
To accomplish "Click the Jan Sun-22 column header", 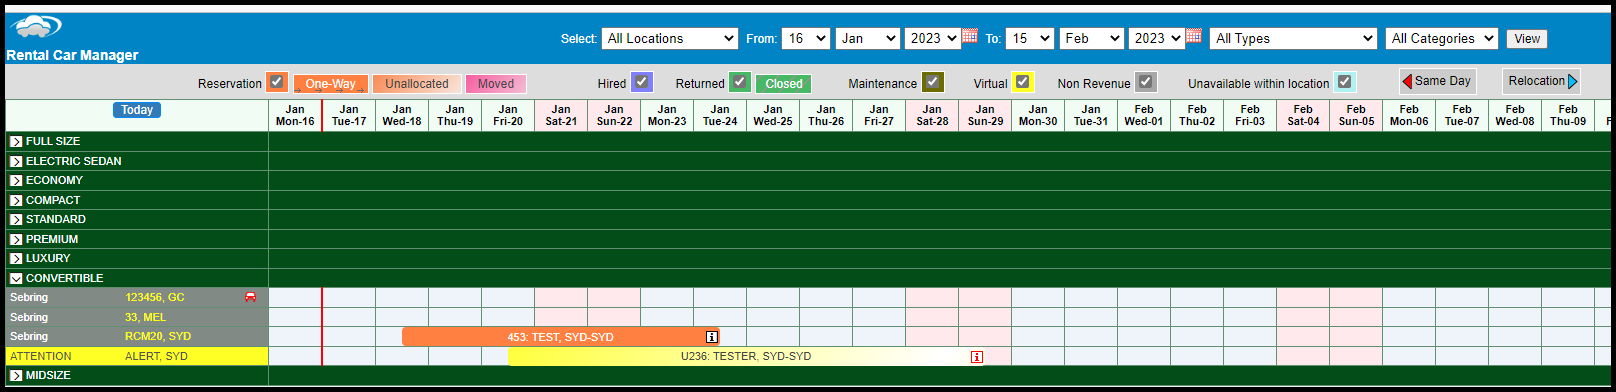I will click(614, 115).
